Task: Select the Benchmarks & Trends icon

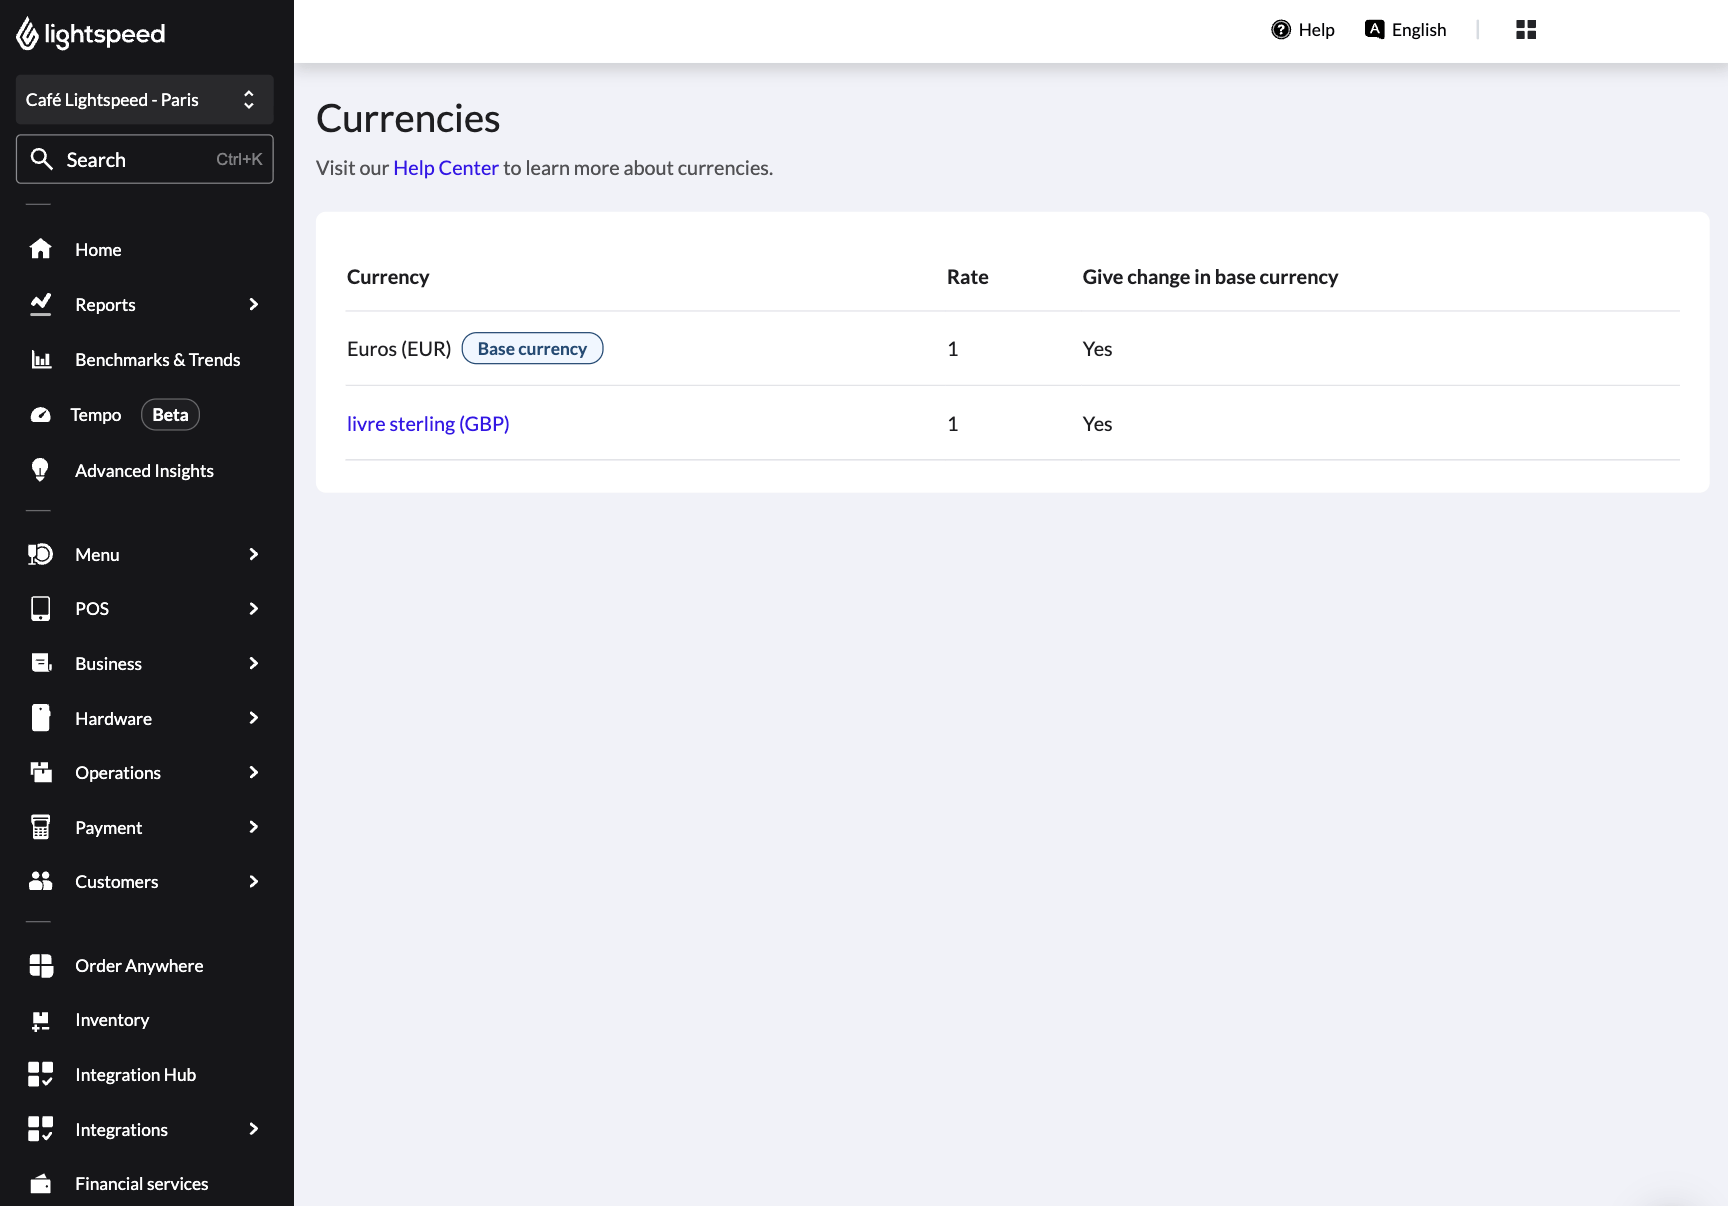Action: tap(40, 359)
